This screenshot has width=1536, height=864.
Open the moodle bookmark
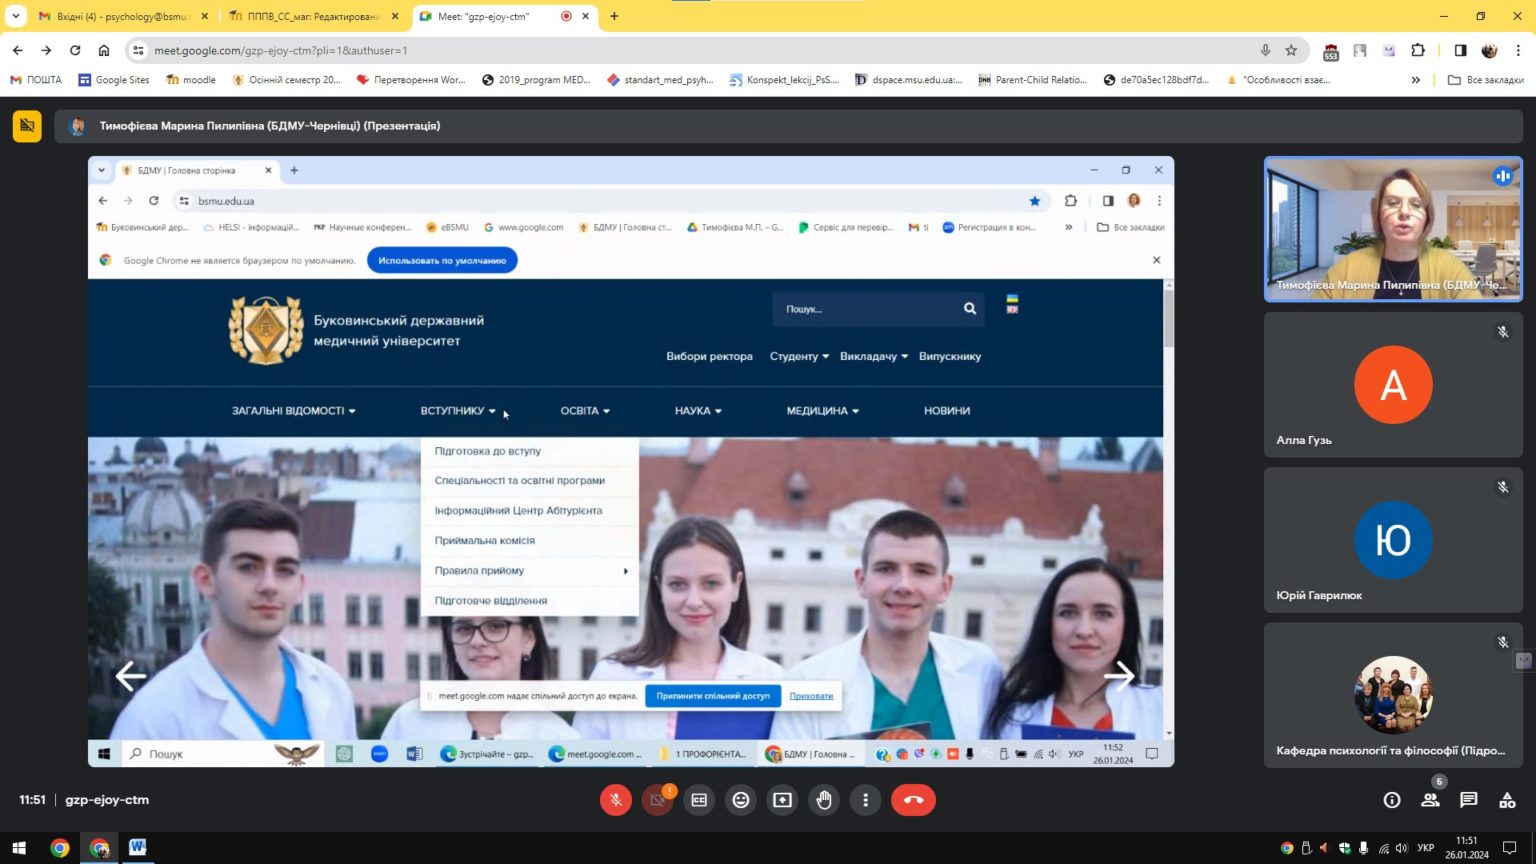click(x=191, y=80)
